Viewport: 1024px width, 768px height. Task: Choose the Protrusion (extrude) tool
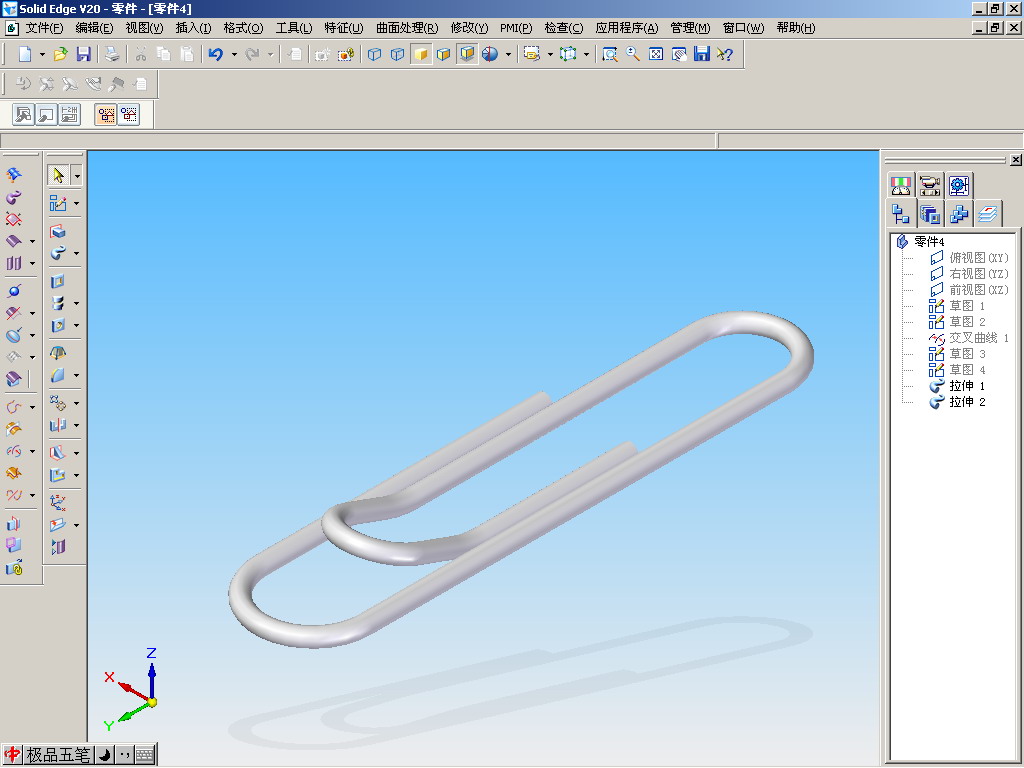tap(58, 231)
